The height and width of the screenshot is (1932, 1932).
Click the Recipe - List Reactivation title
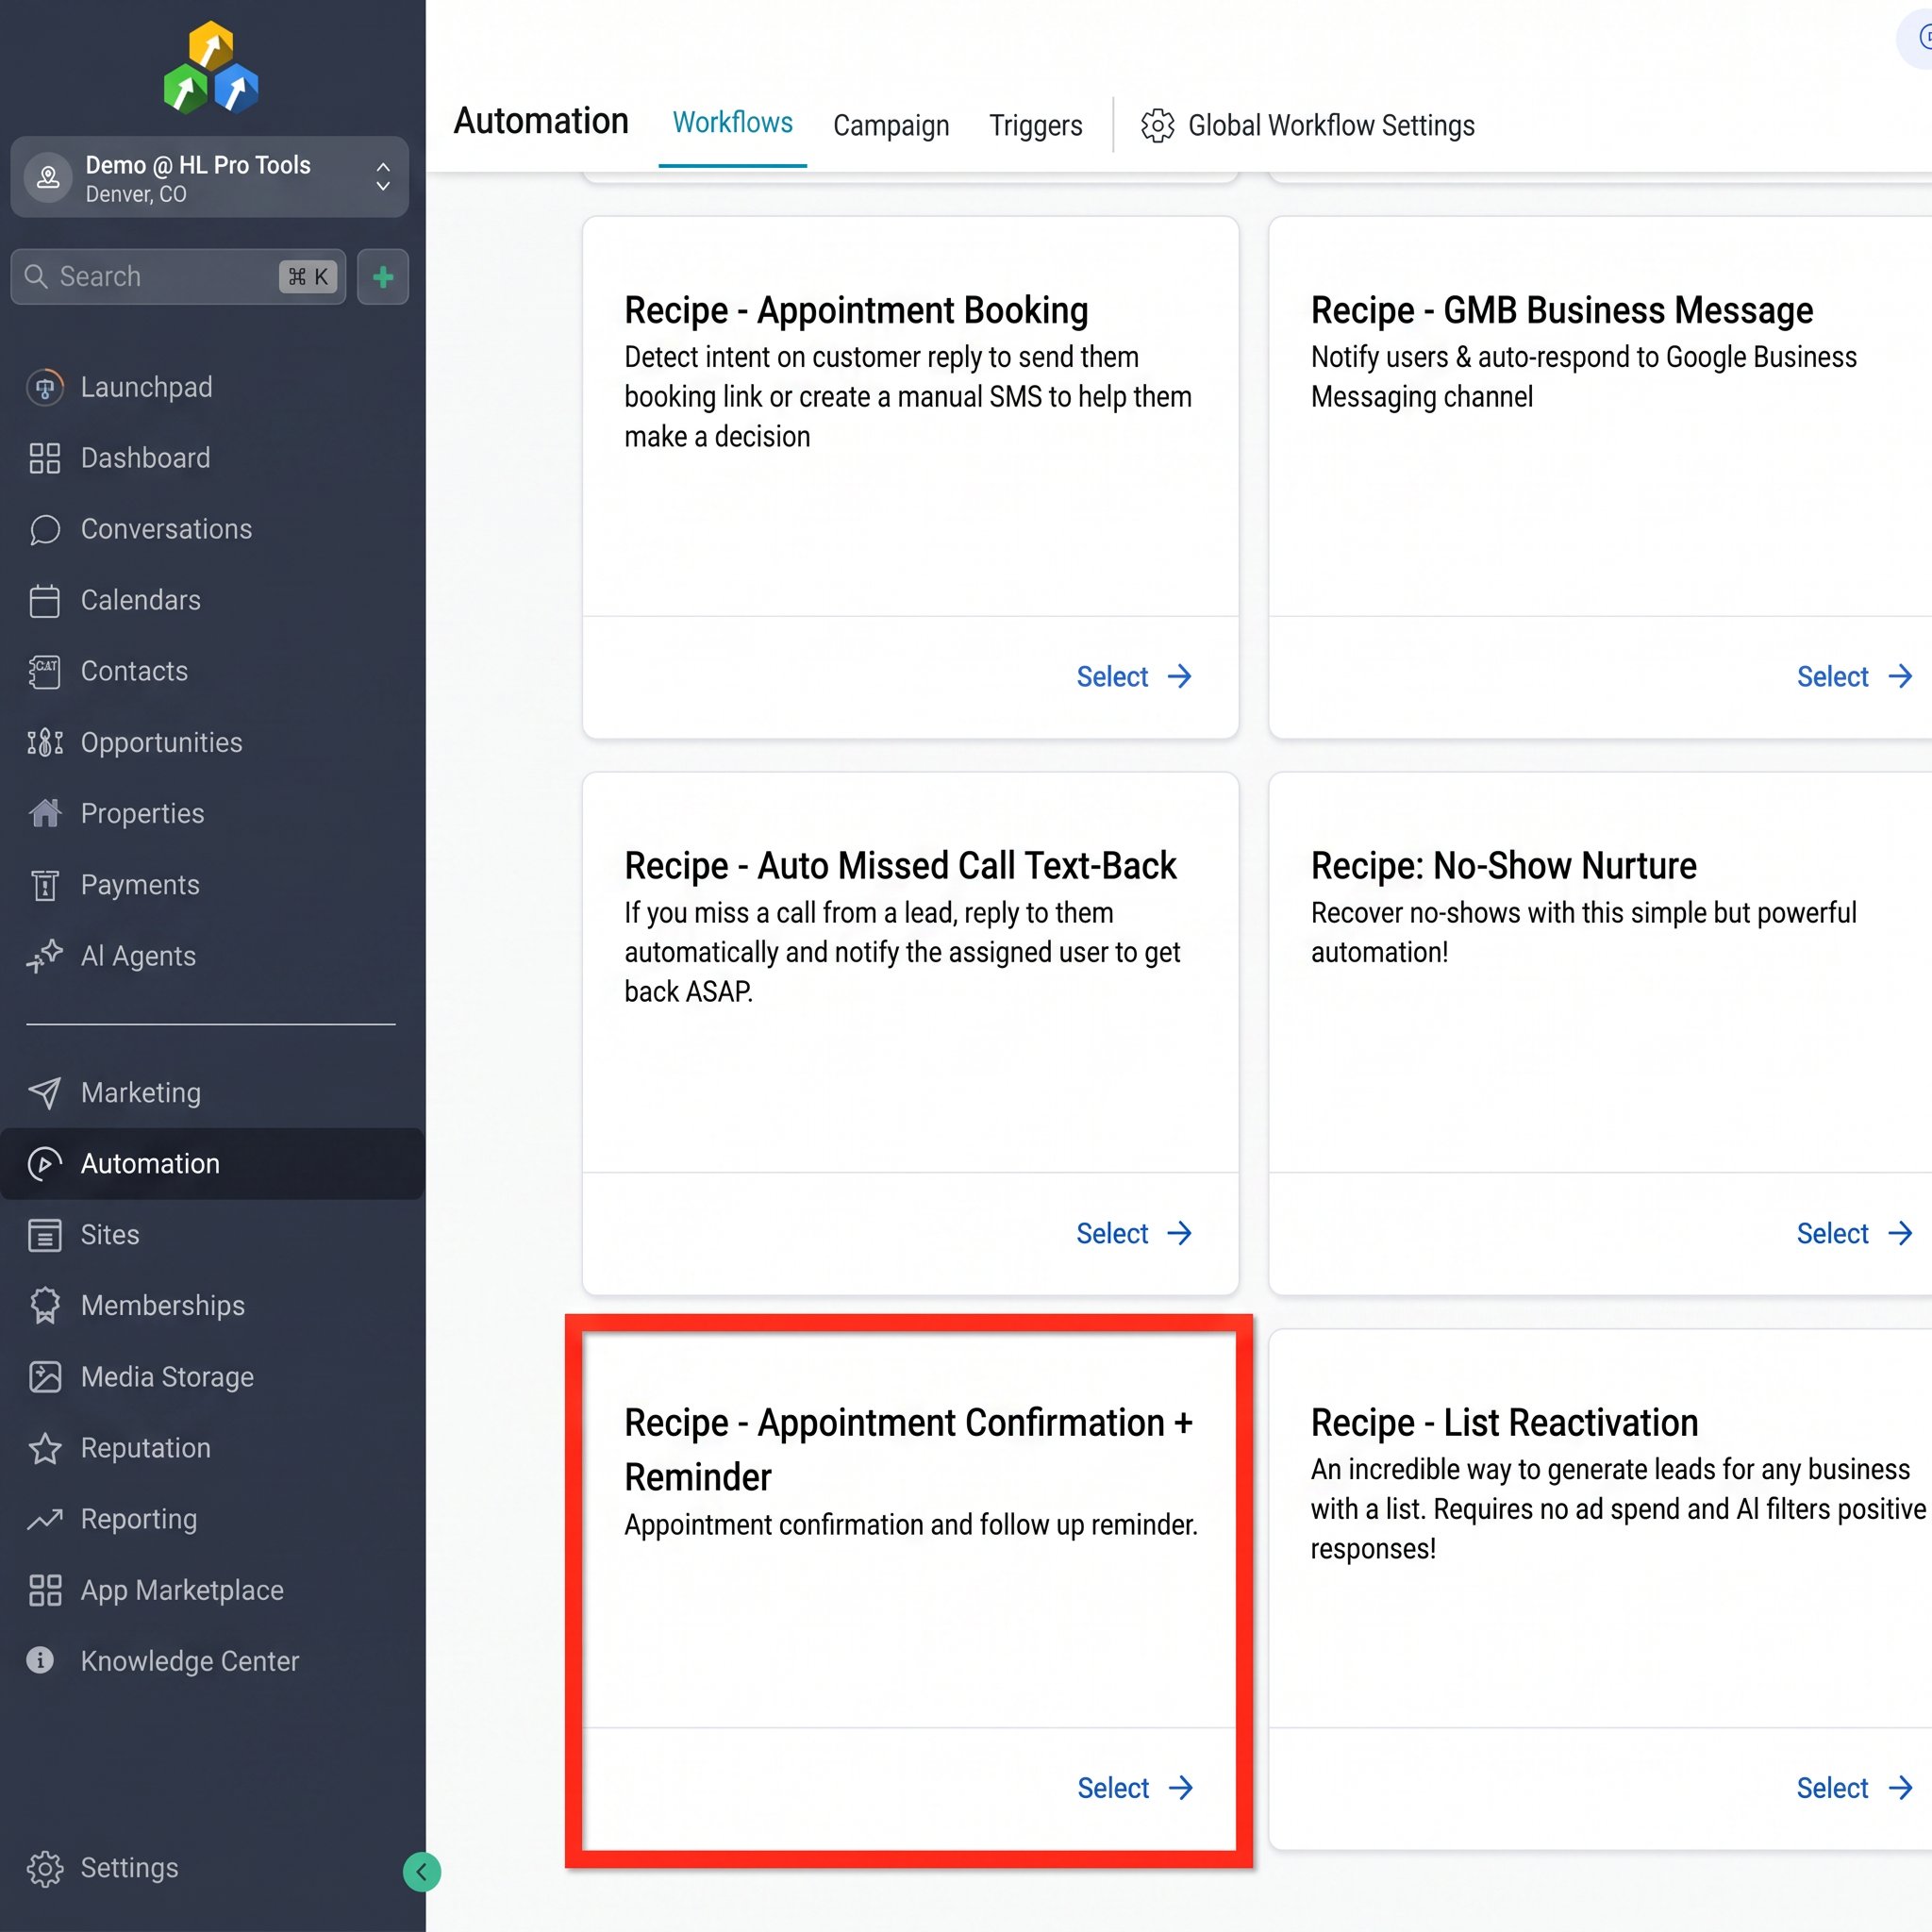(x=1504, y=1422)
